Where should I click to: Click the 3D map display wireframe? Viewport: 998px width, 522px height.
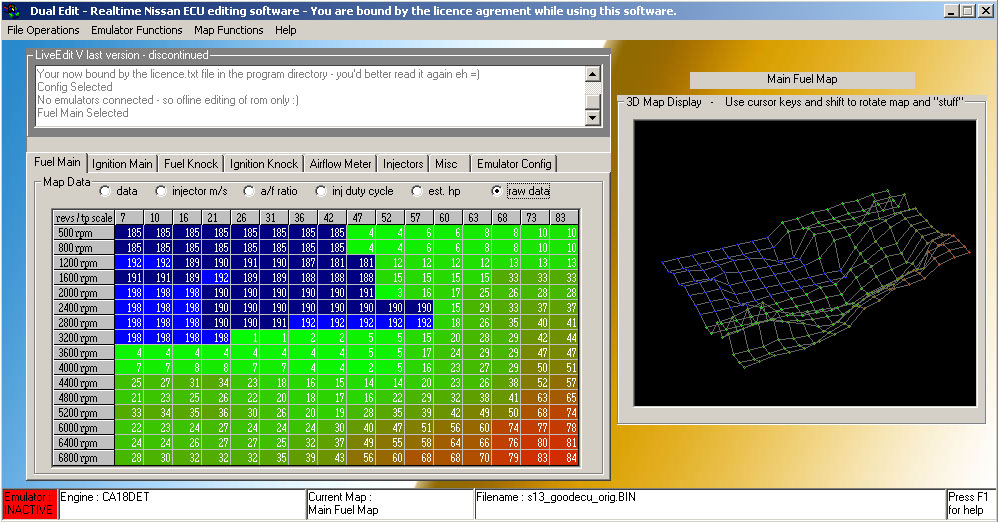tap(805, 263)
